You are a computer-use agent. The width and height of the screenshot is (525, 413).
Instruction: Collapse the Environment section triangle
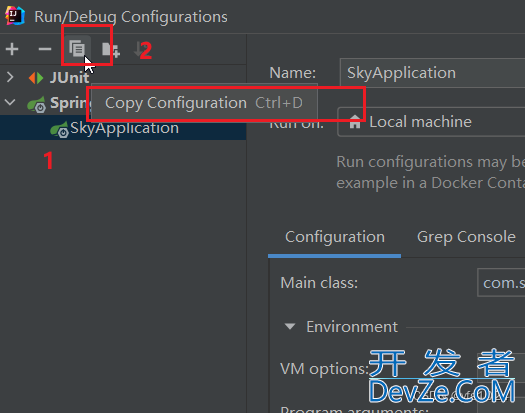290,326
